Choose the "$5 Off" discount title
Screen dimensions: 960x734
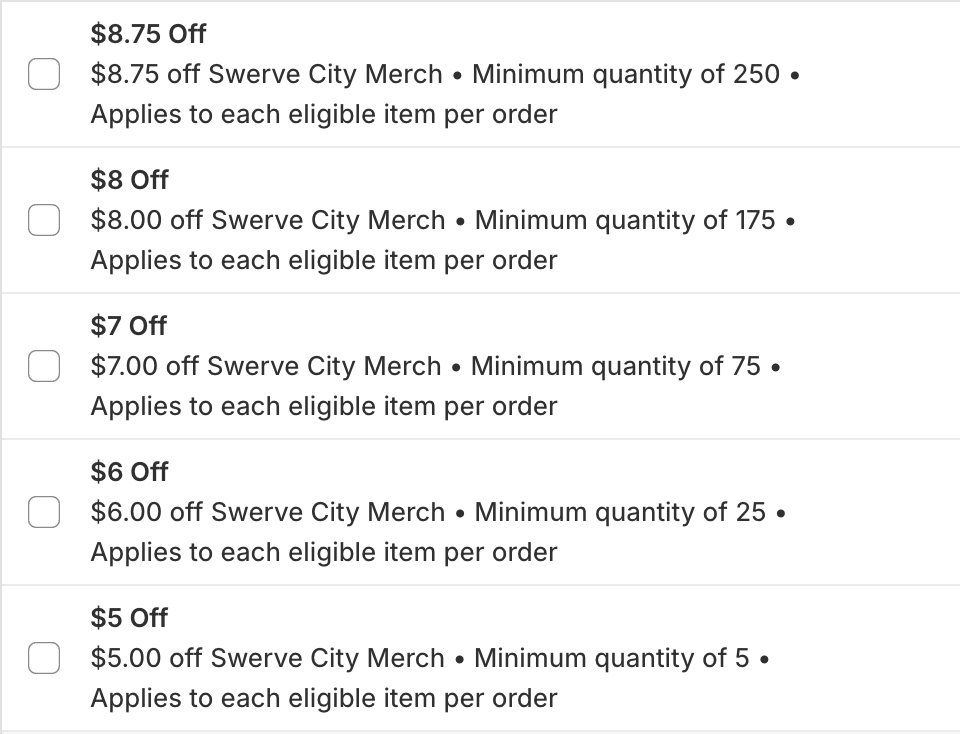[129, 618]
